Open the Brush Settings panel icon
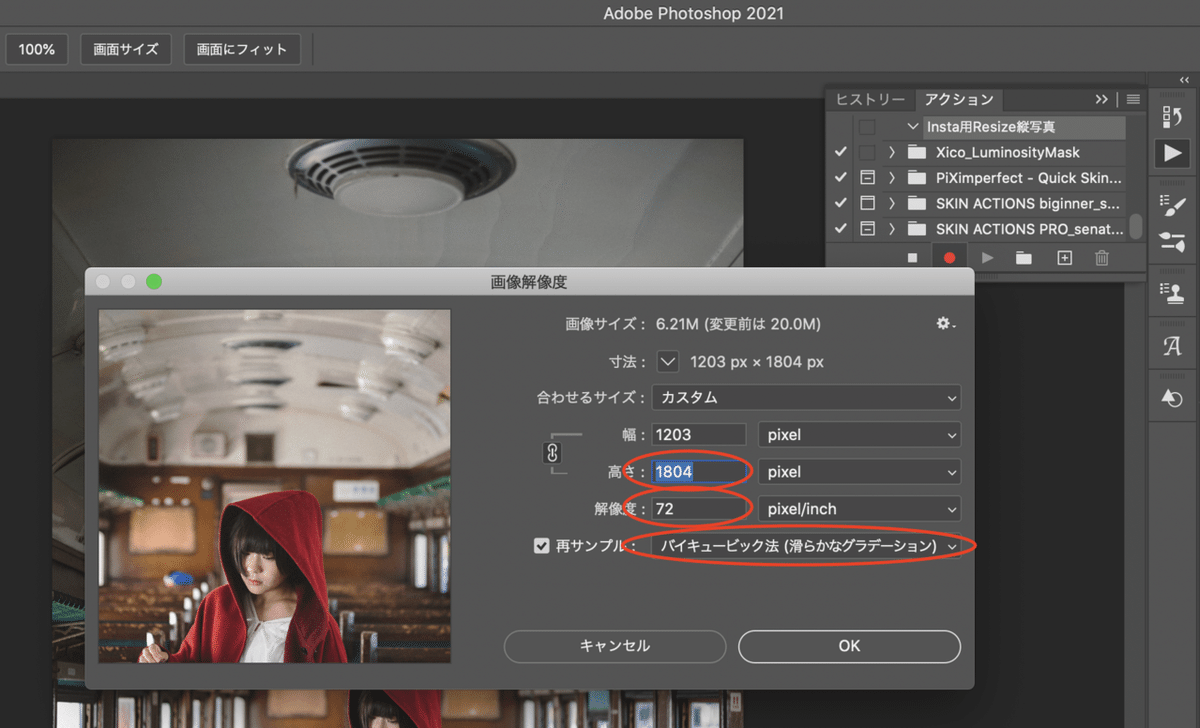Viewport: 1200px width, 728px height. 1171,203
